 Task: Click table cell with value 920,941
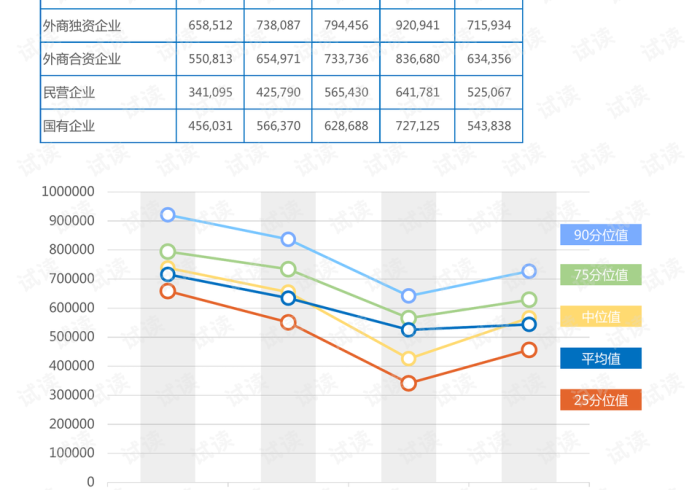418,25
